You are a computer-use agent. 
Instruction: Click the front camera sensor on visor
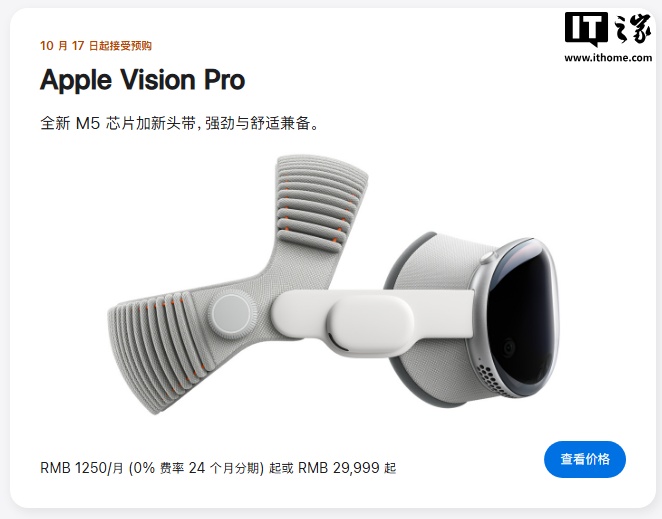coord(508,347)
